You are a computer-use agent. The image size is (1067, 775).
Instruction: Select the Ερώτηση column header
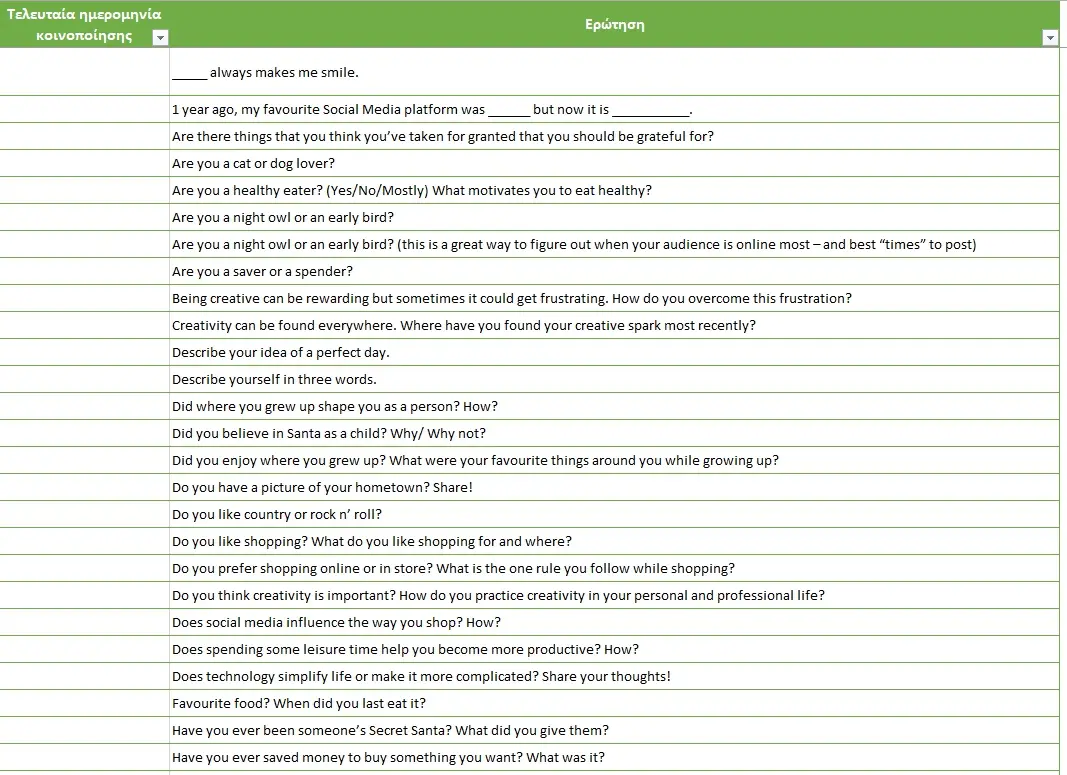tap(614, 24)
